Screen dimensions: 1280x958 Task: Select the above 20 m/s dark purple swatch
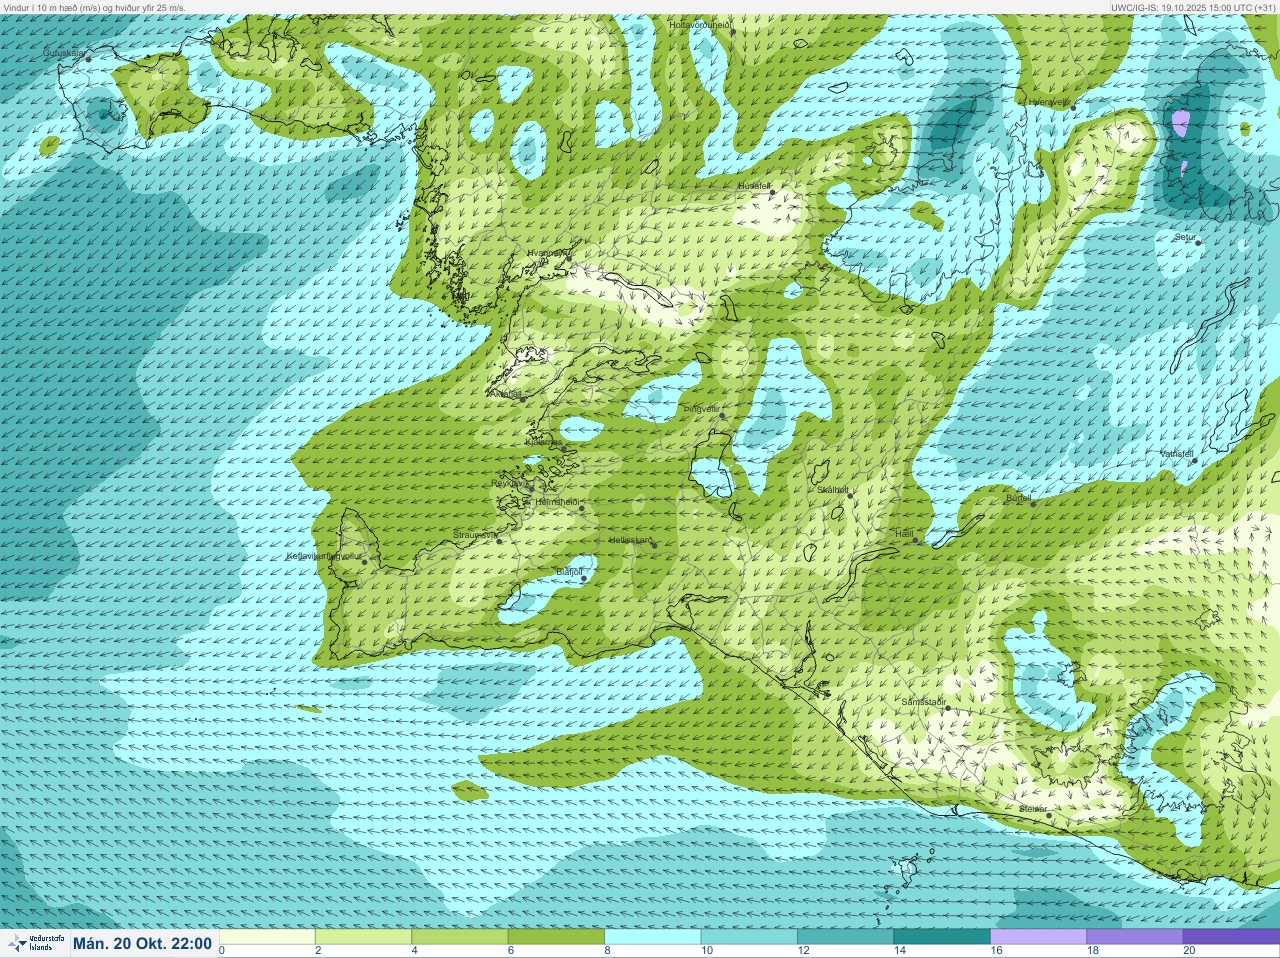point(1231,937)
